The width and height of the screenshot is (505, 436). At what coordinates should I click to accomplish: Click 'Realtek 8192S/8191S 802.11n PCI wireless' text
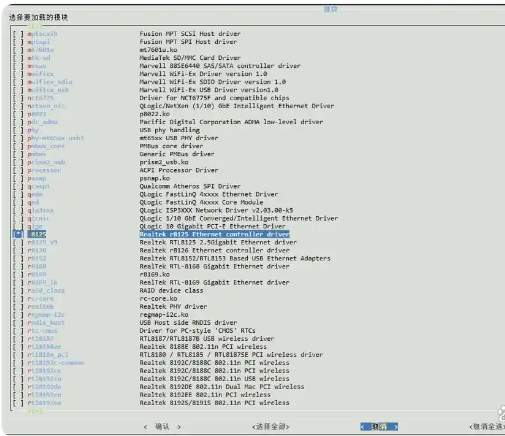click(x=214, y=402)
